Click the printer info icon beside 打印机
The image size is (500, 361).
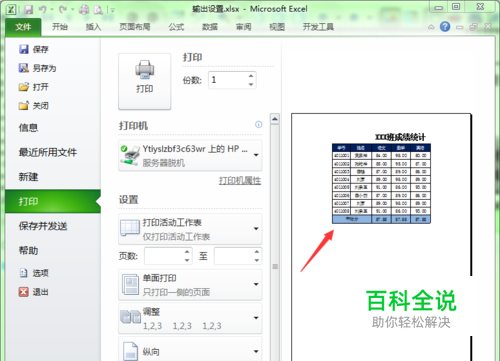259,125
